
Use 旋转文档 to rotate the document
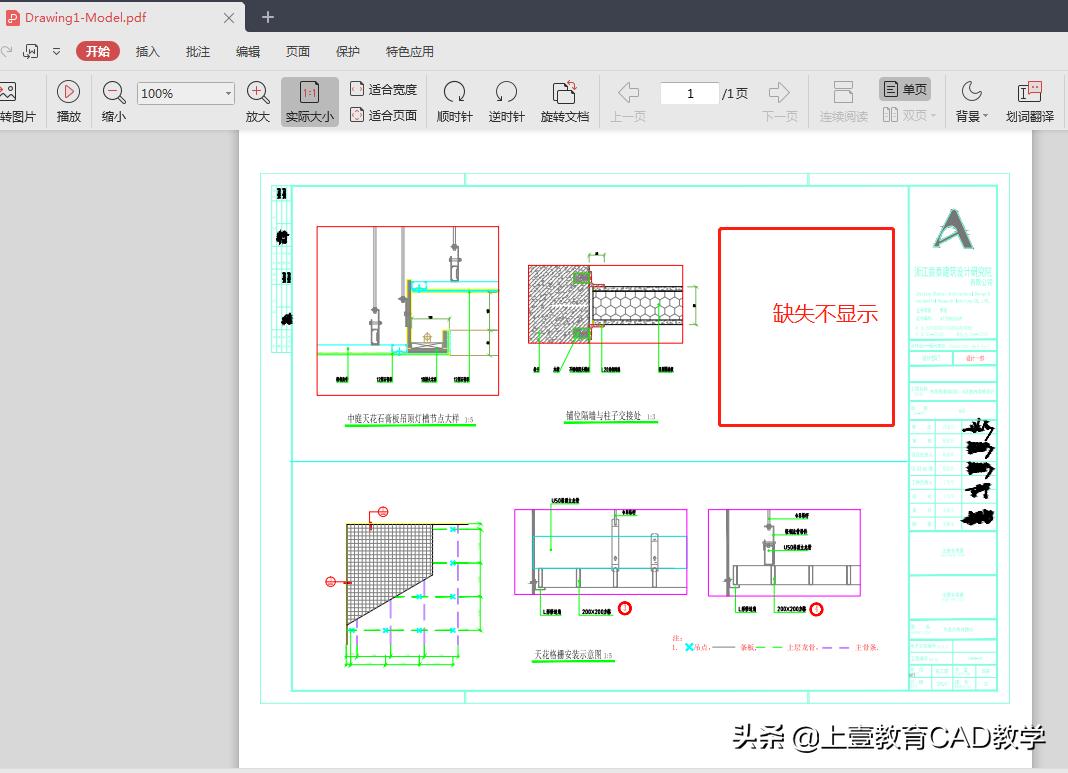[x=565, y=100]
